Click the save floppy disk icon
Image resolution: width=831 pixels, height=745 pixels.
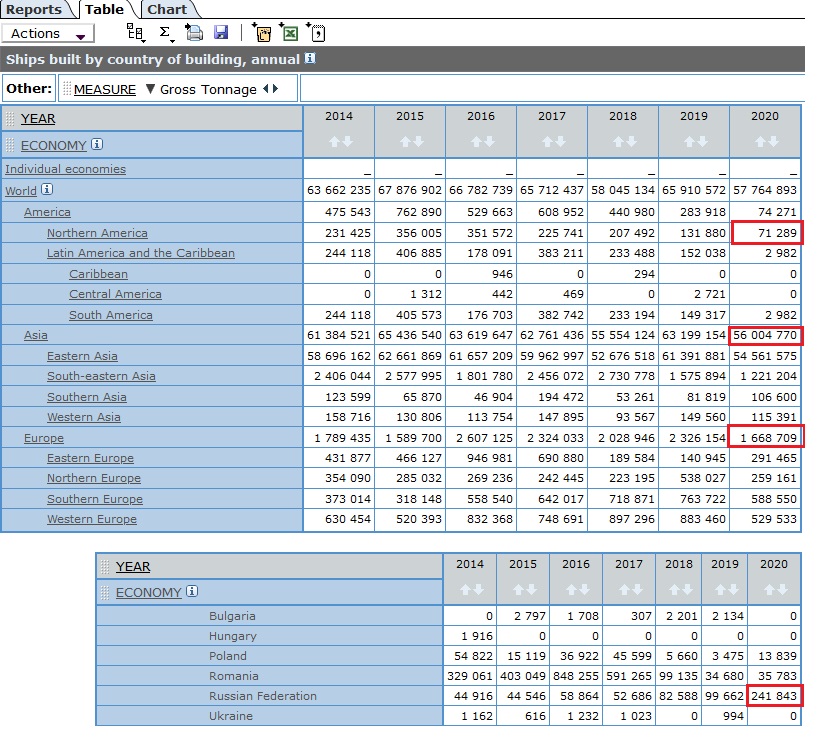[221, 32]
